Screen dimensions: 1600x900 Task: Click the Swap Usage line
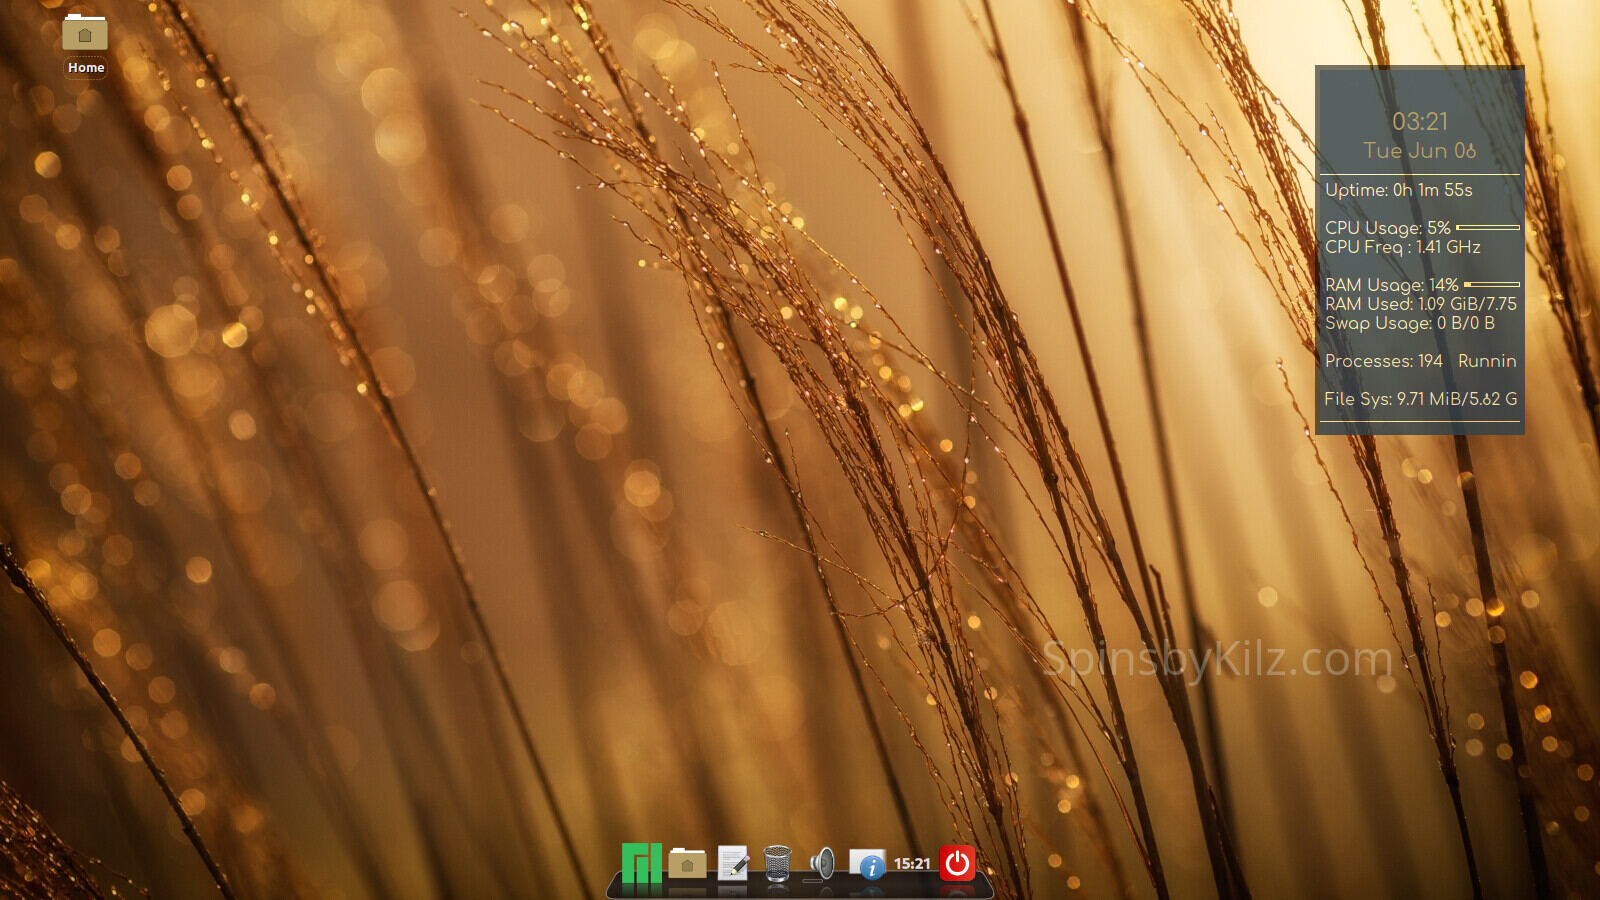[x=1409, y=323]
